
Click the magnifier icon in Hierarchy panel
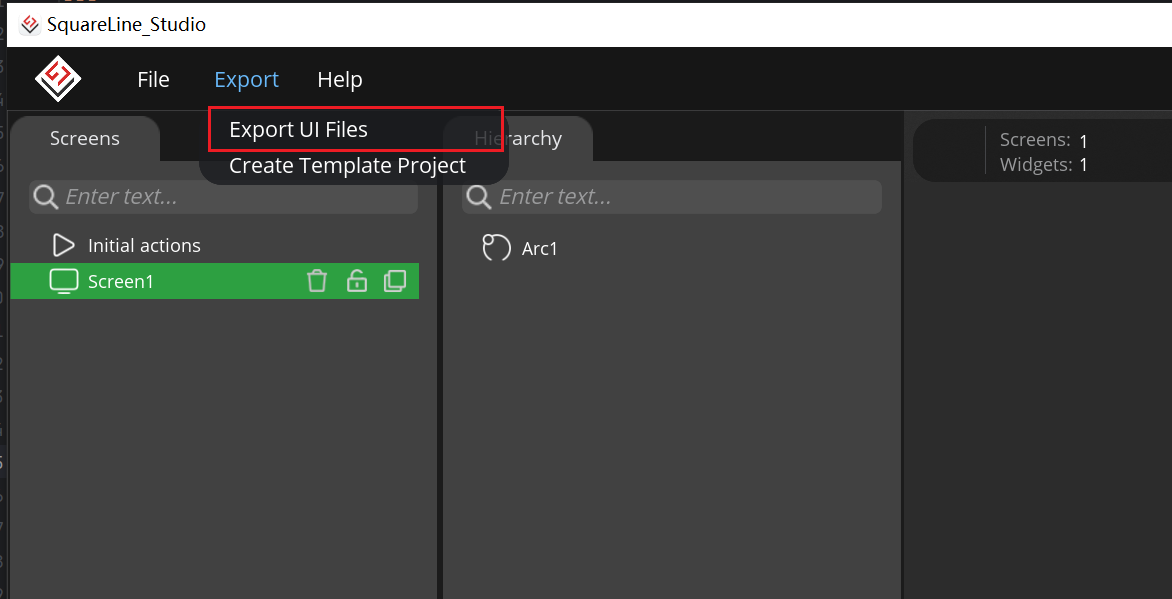tap(479, 197)
